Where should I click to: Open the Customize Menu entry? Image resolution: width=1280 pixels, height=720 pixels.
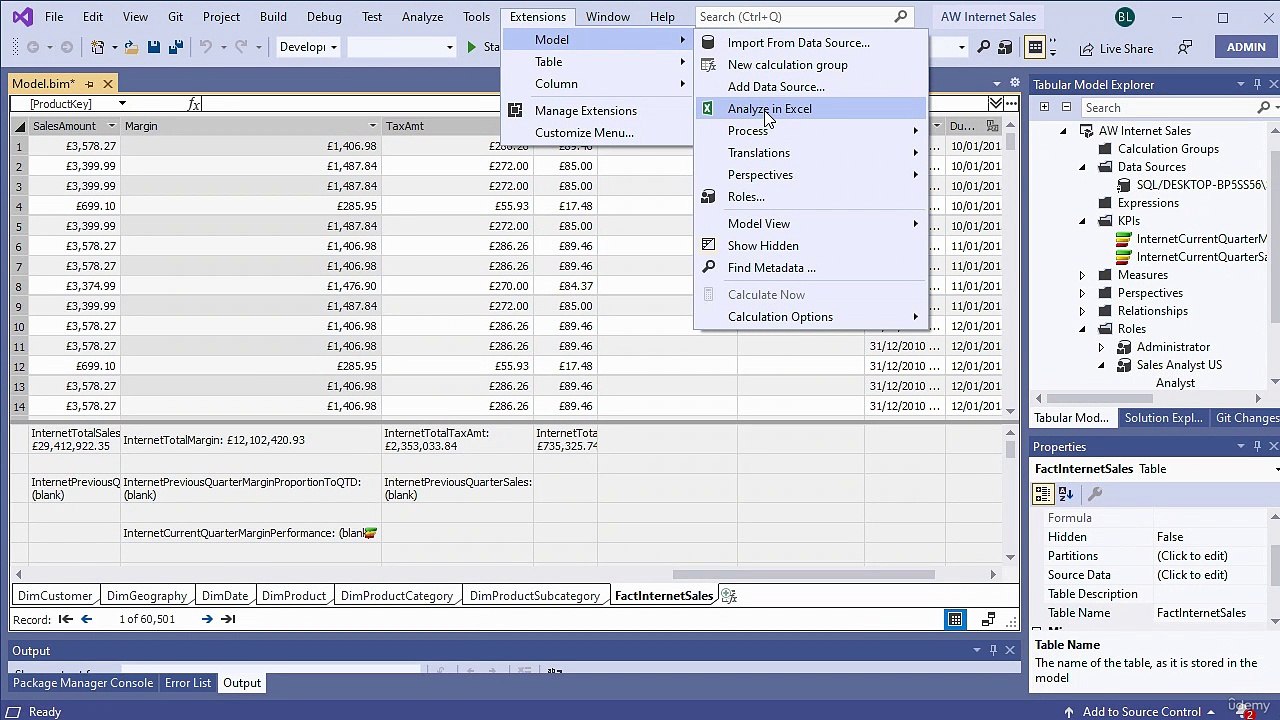click(x=584, y=133)
